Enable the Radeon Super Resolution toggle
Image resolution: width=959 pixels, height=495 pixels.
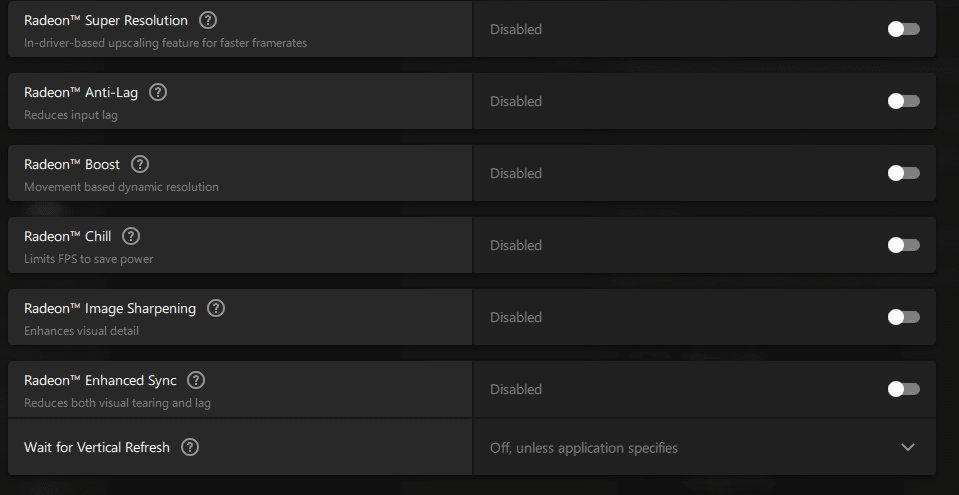(x=904, y=29)
